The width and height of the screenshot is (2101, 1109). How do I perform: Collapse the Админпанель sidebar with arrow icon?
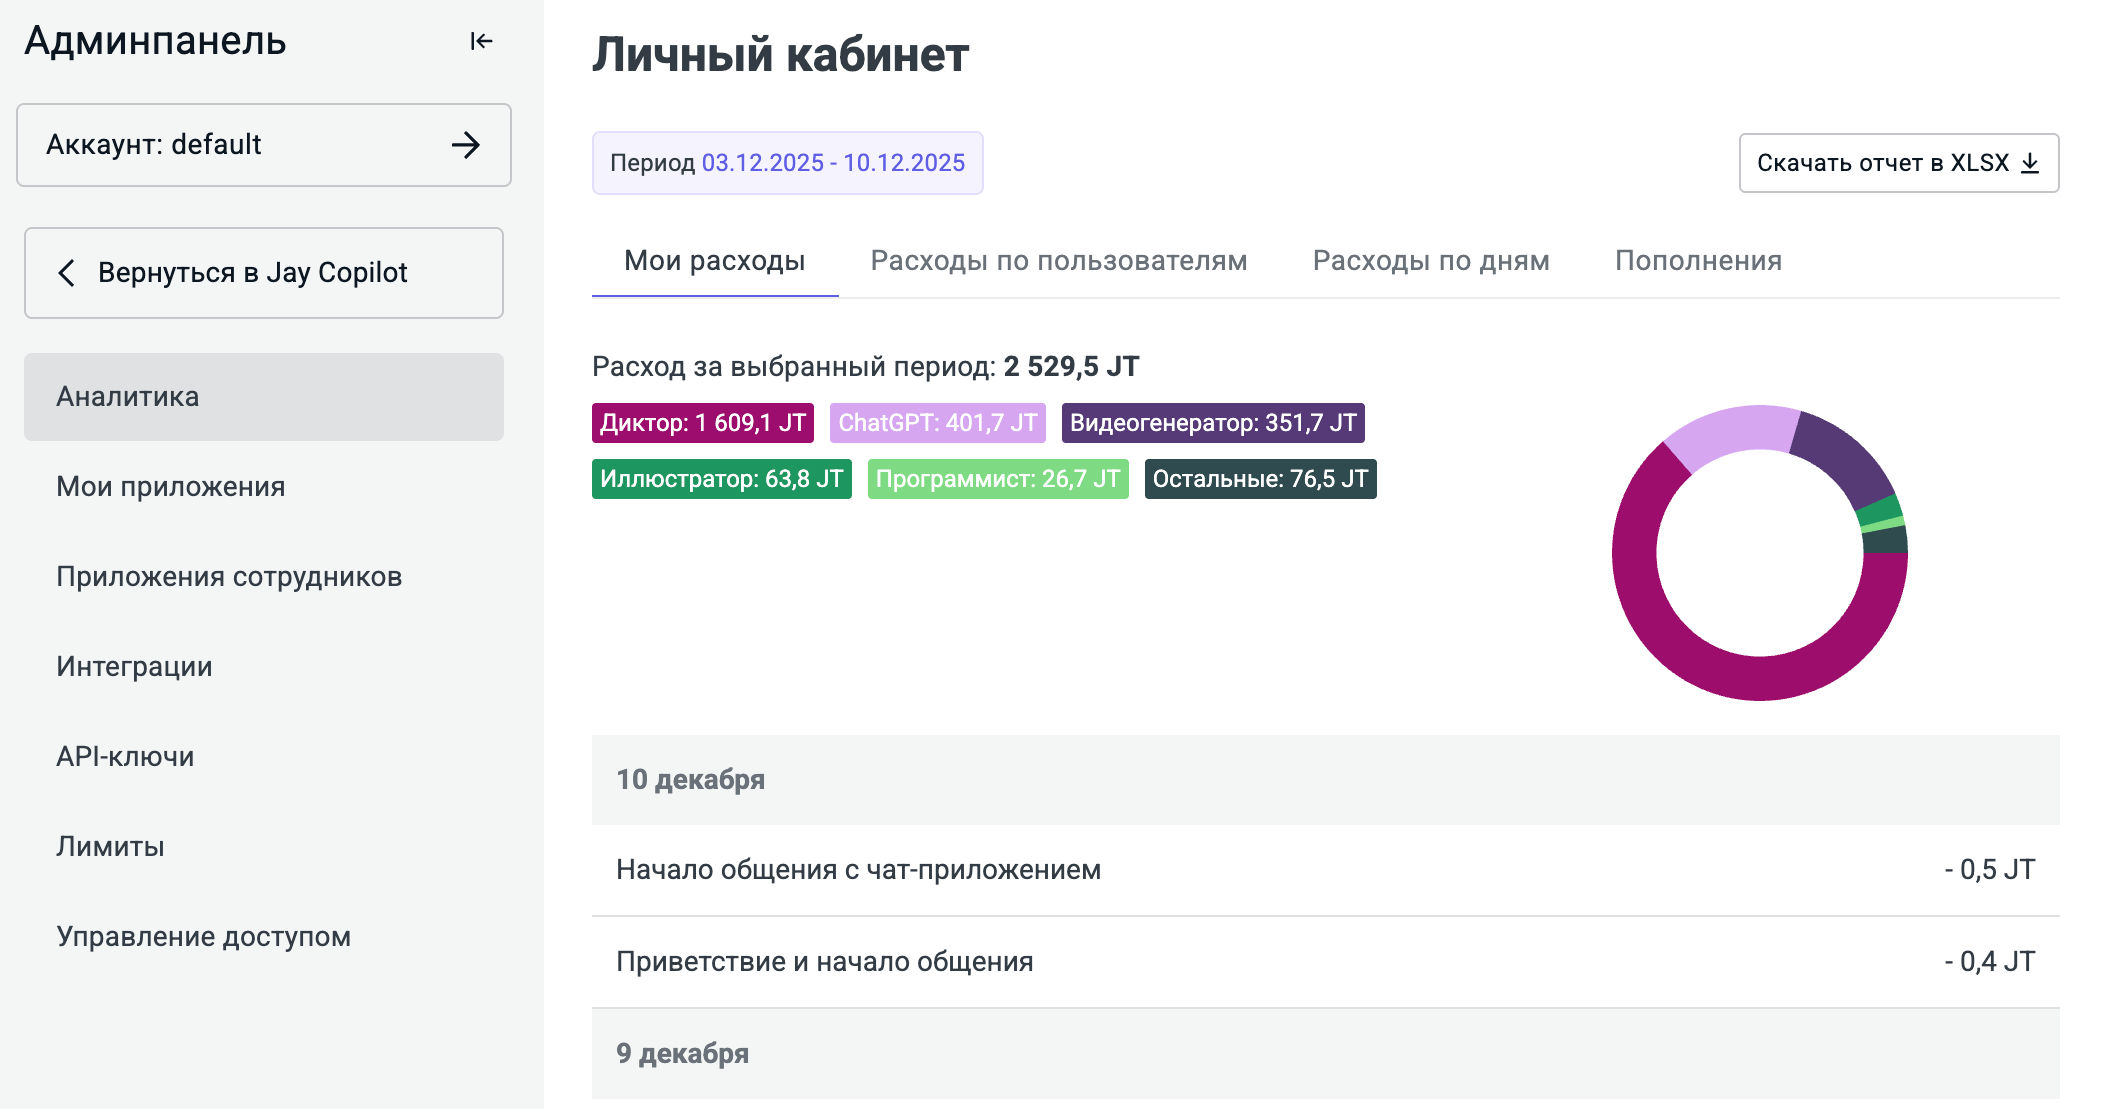481,41
